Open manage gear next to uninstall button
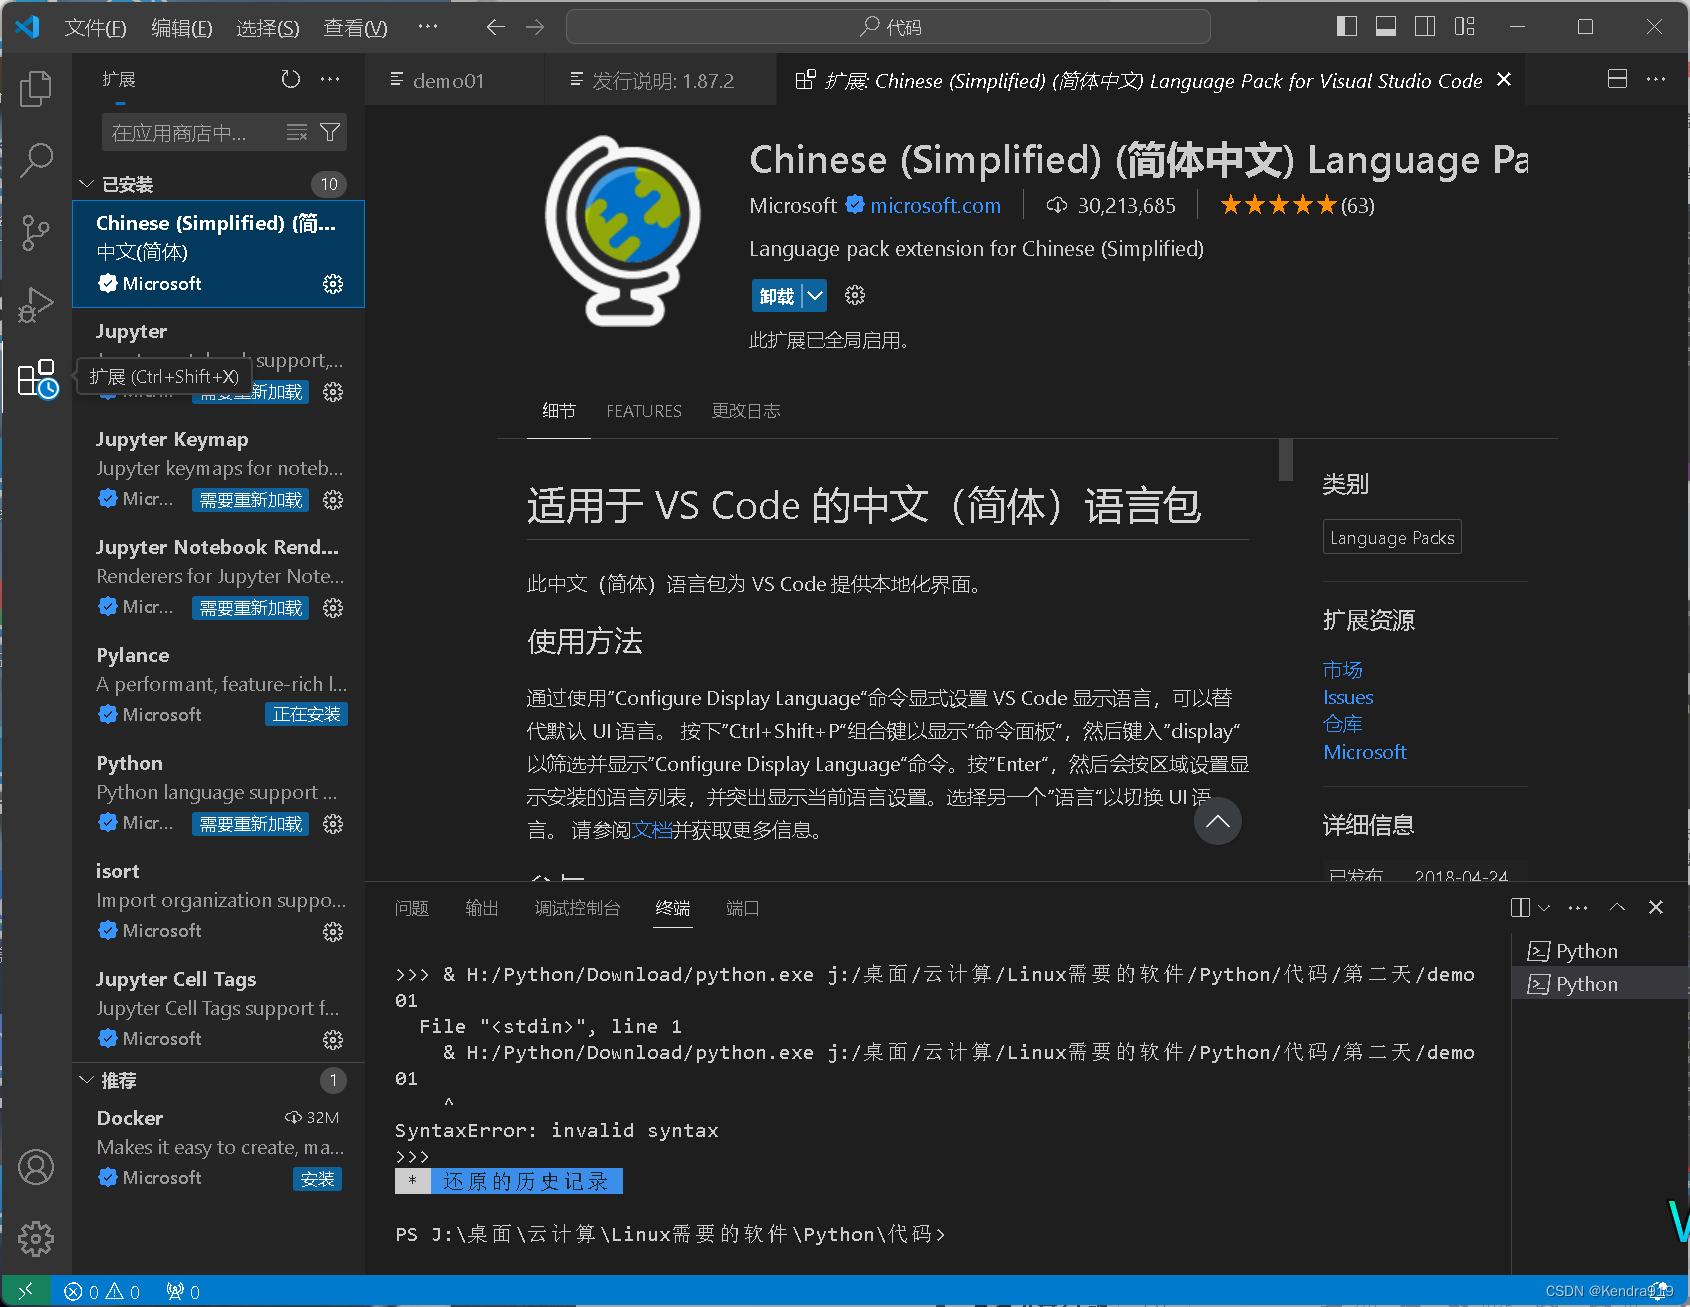Image resolution: width=1690 pixels, height=1307 pixels. click(855, 295)
